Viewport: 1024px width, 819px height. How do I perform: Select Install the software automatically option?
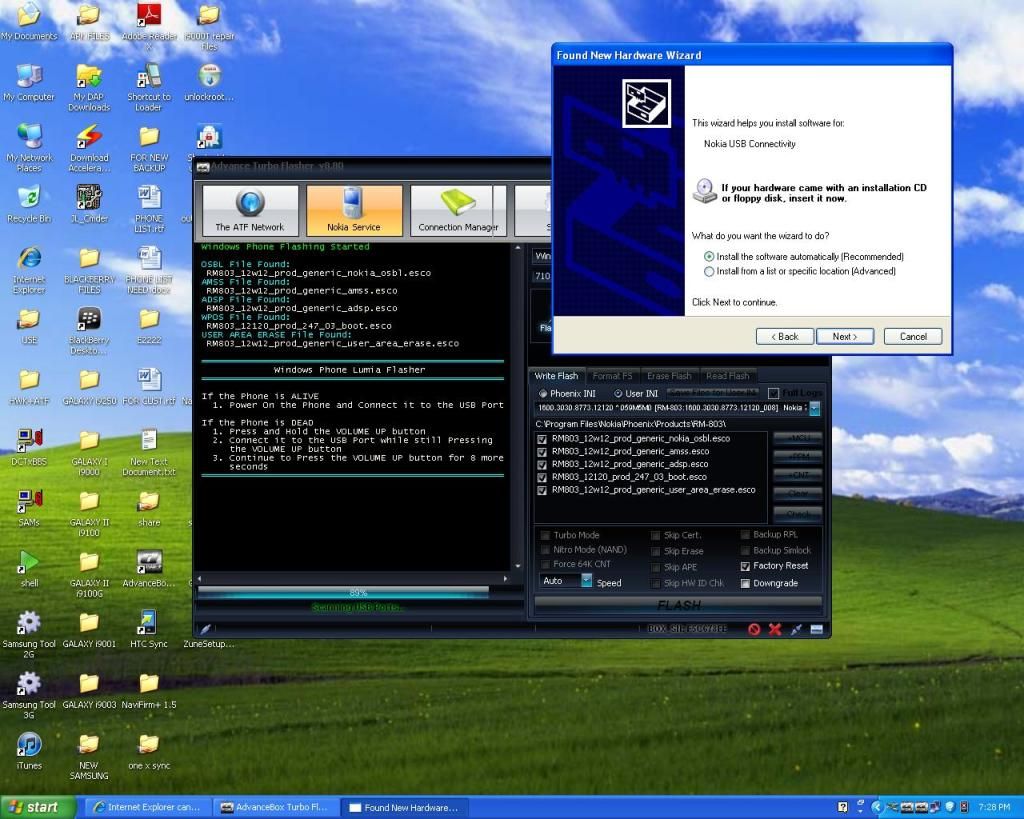[709, 257]
